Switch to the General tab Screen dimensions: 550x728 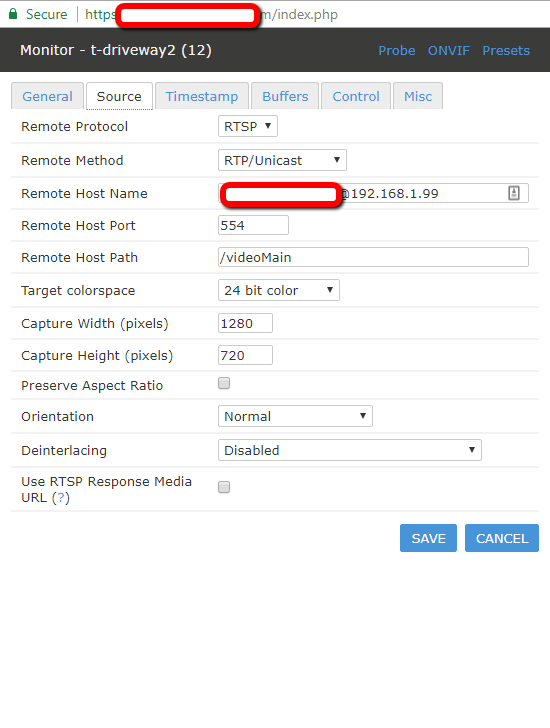[x=47, y=96]
